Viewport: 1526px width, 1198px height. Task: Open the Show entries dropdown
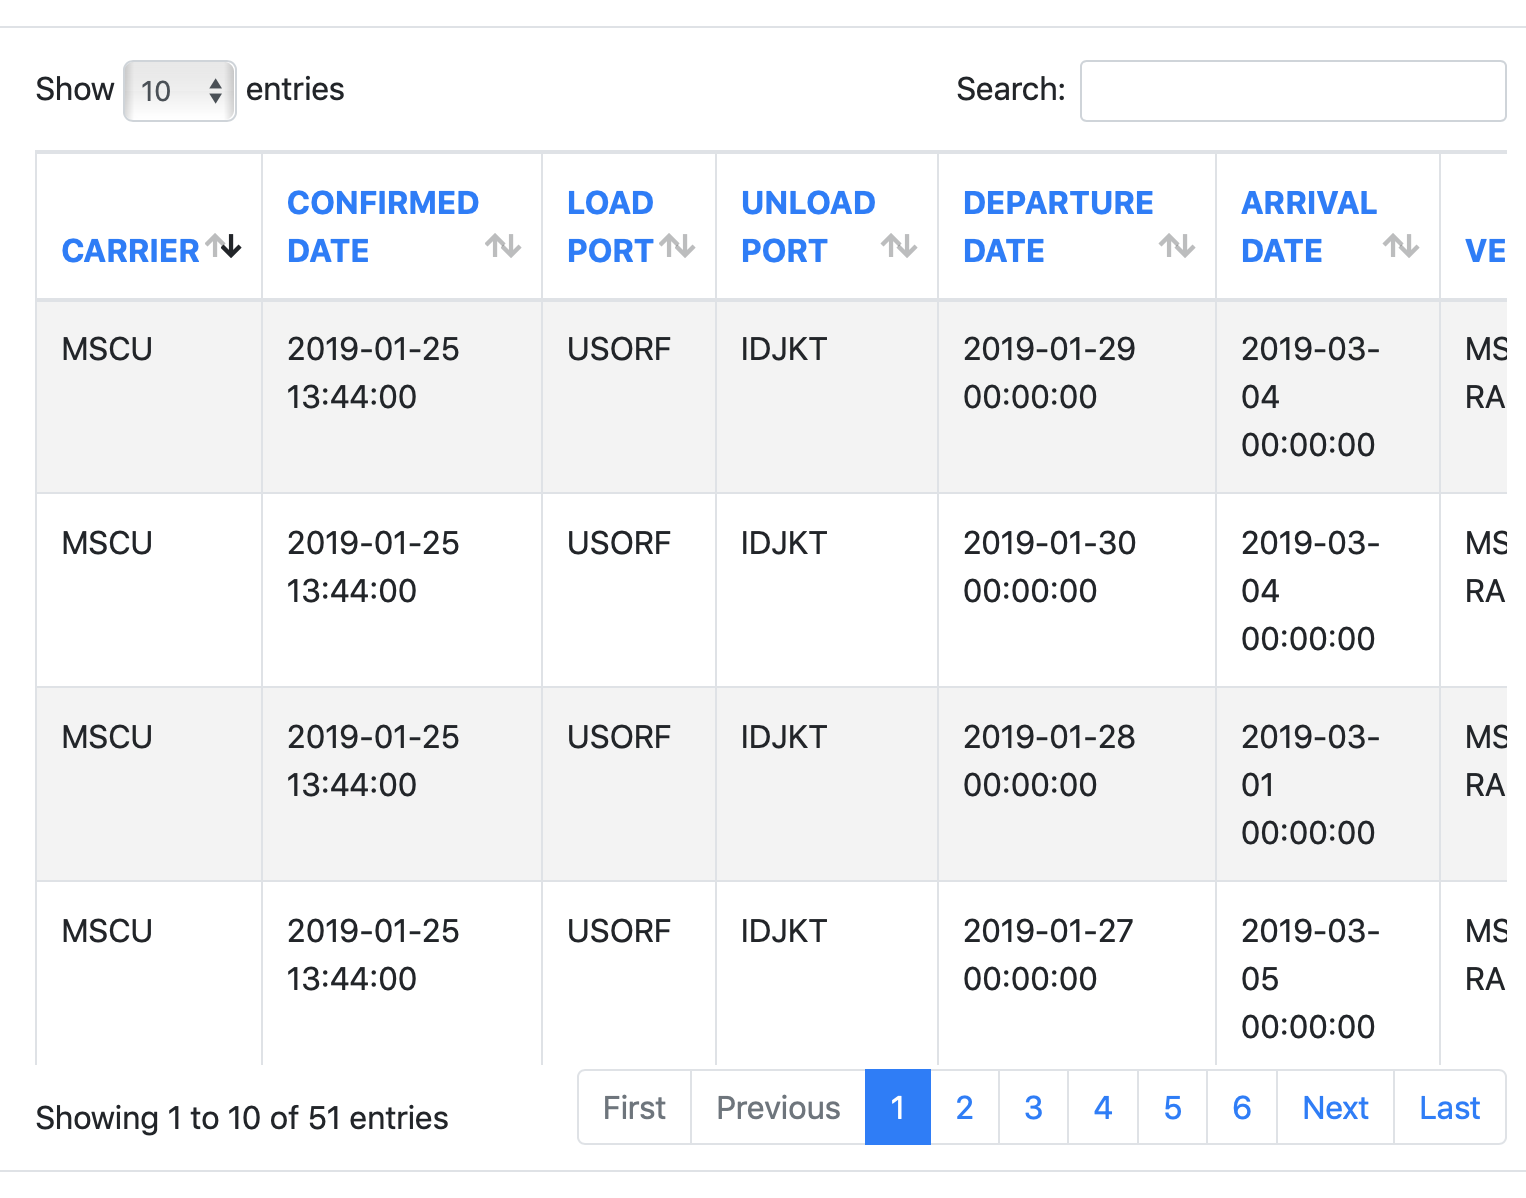point(180,91)
